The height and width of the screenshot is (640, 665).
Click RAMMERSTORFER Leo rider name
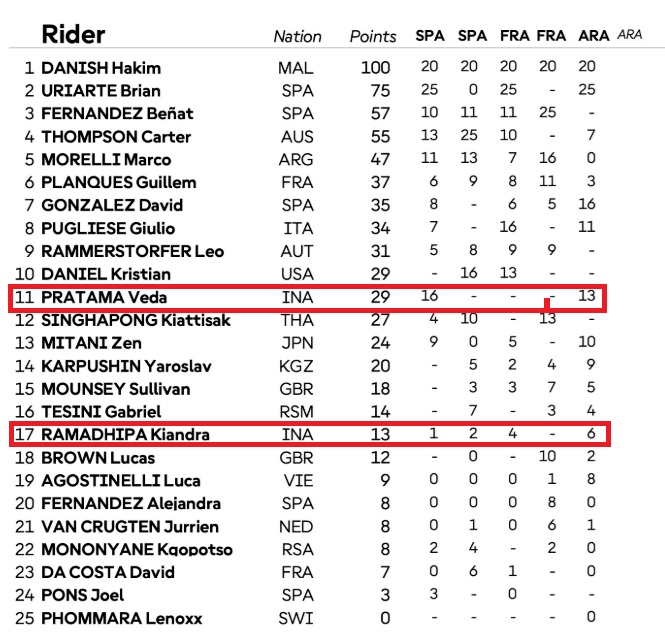tap(132, 251)
